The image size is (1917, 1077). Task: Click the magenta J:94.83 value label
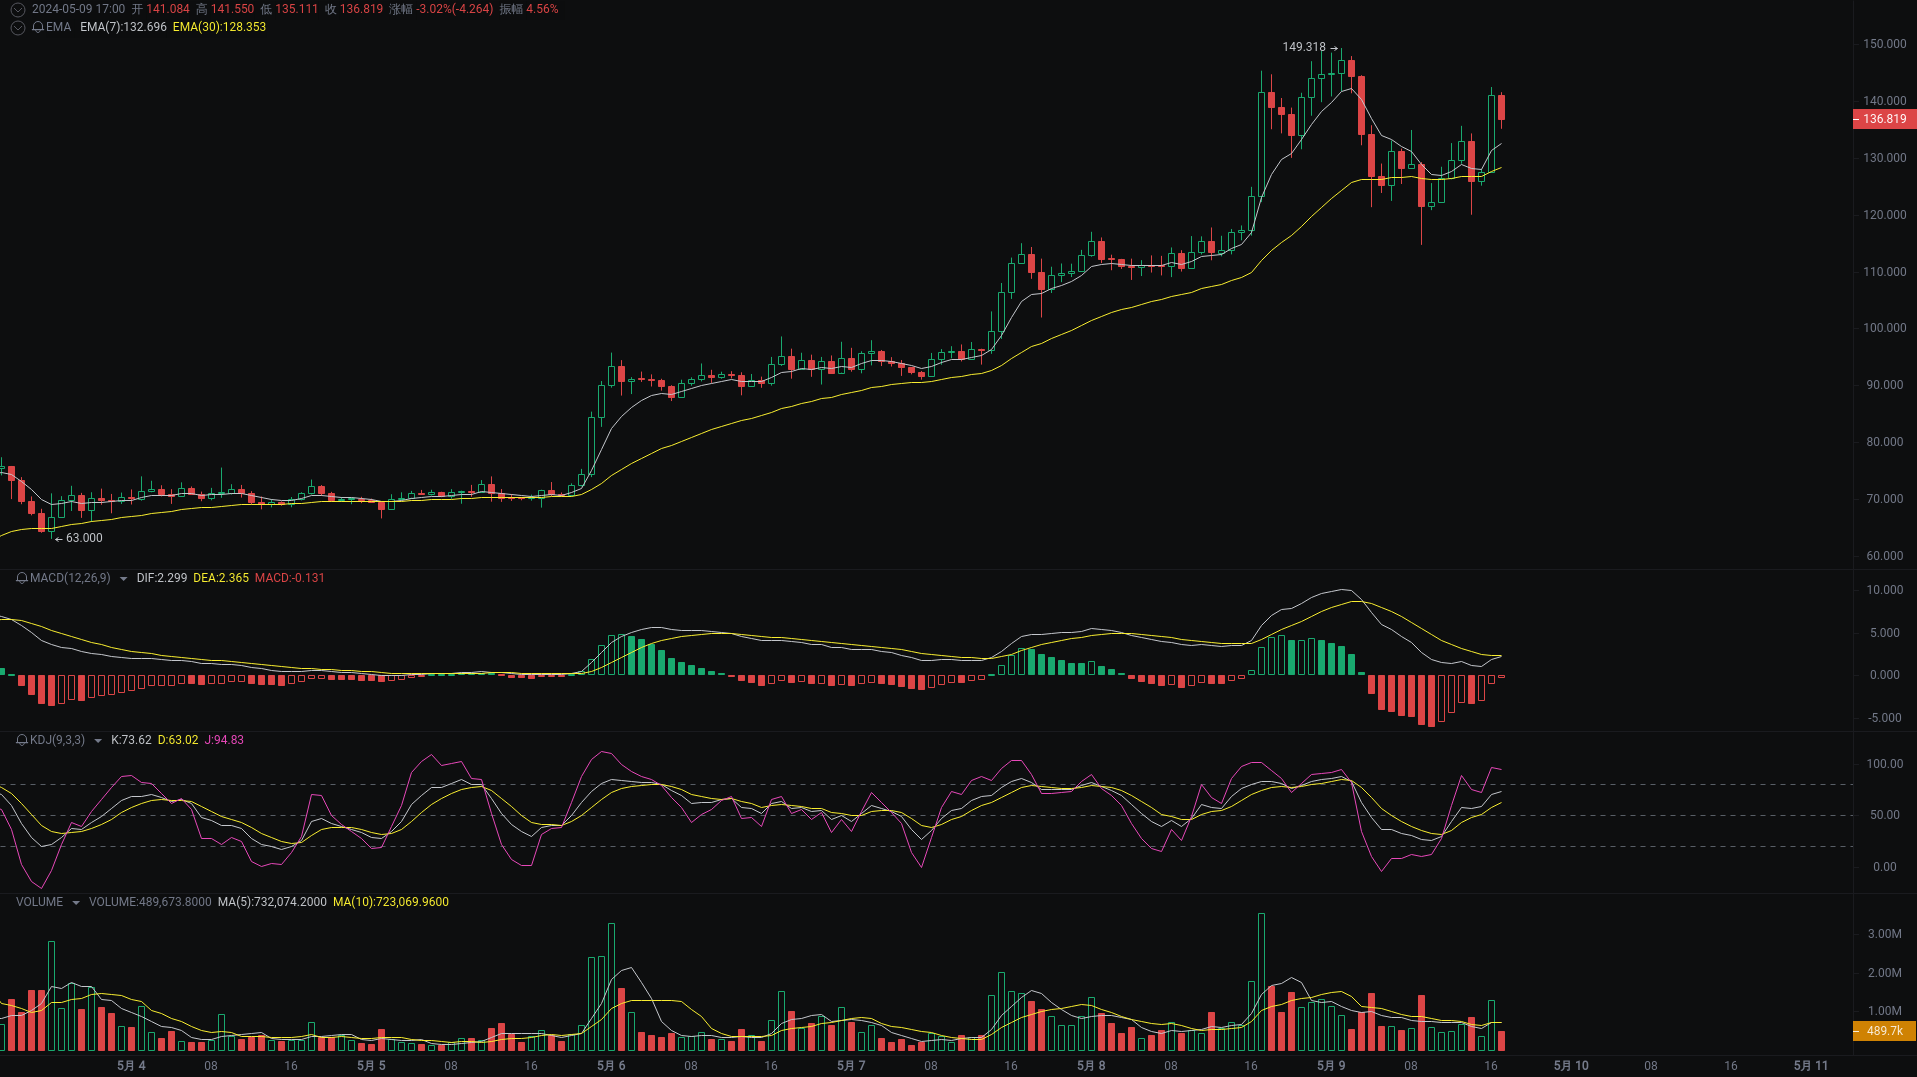[222, 740]
